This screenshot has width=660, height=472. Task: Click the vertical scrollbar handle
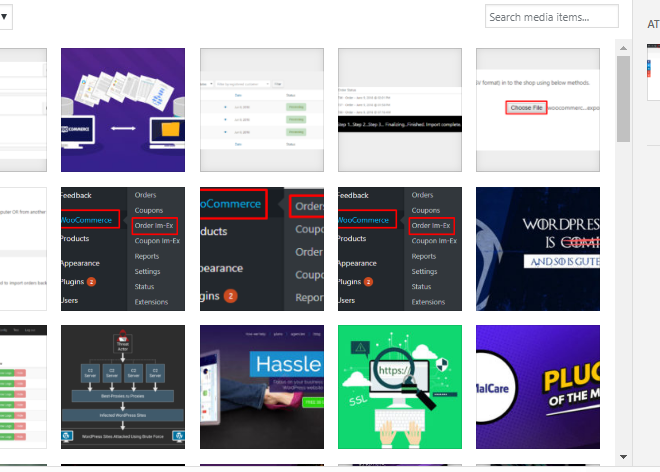tap(623, 99)
